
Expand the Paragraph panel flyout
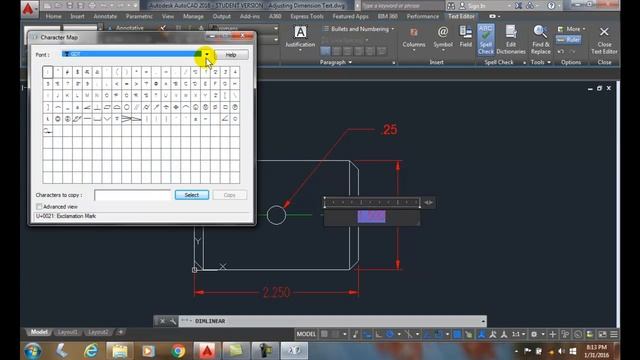336,62
